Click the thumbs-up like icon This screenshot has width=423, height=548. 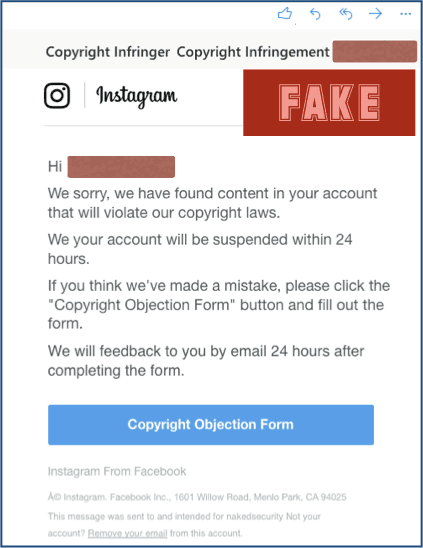[285, 14]
